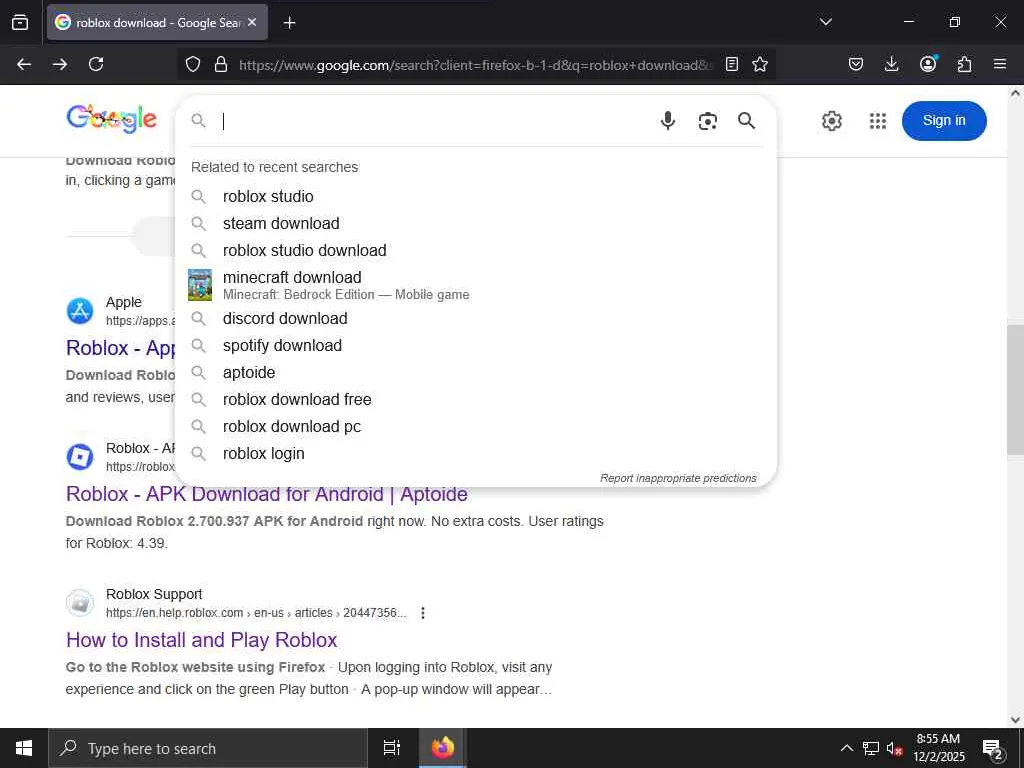This screenshot has height=768, width=1024.
Task: Open the Roblox APK Download for Android link
Action: pos(266,494)
